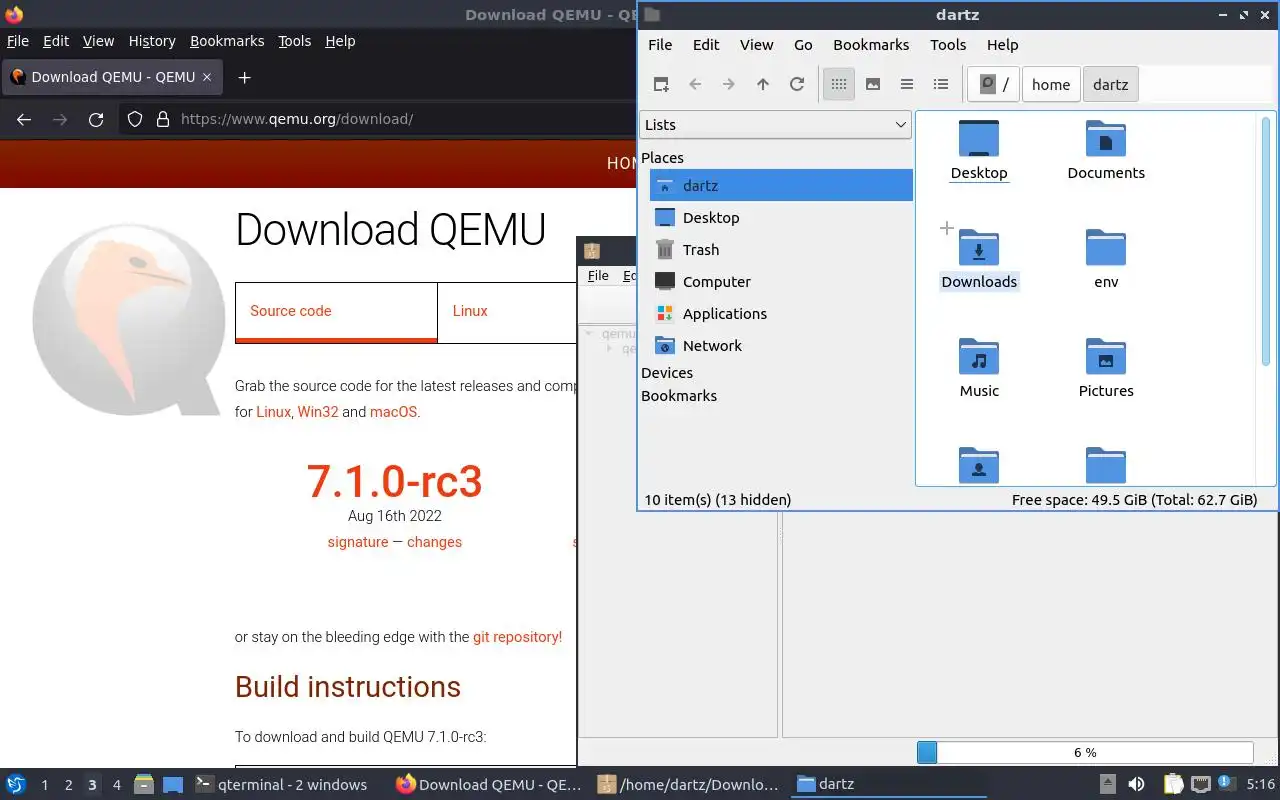The image size is (1280, 800).
Task: Switch to detailed list view
Action: pyautogui.click(x=941, y=84)
